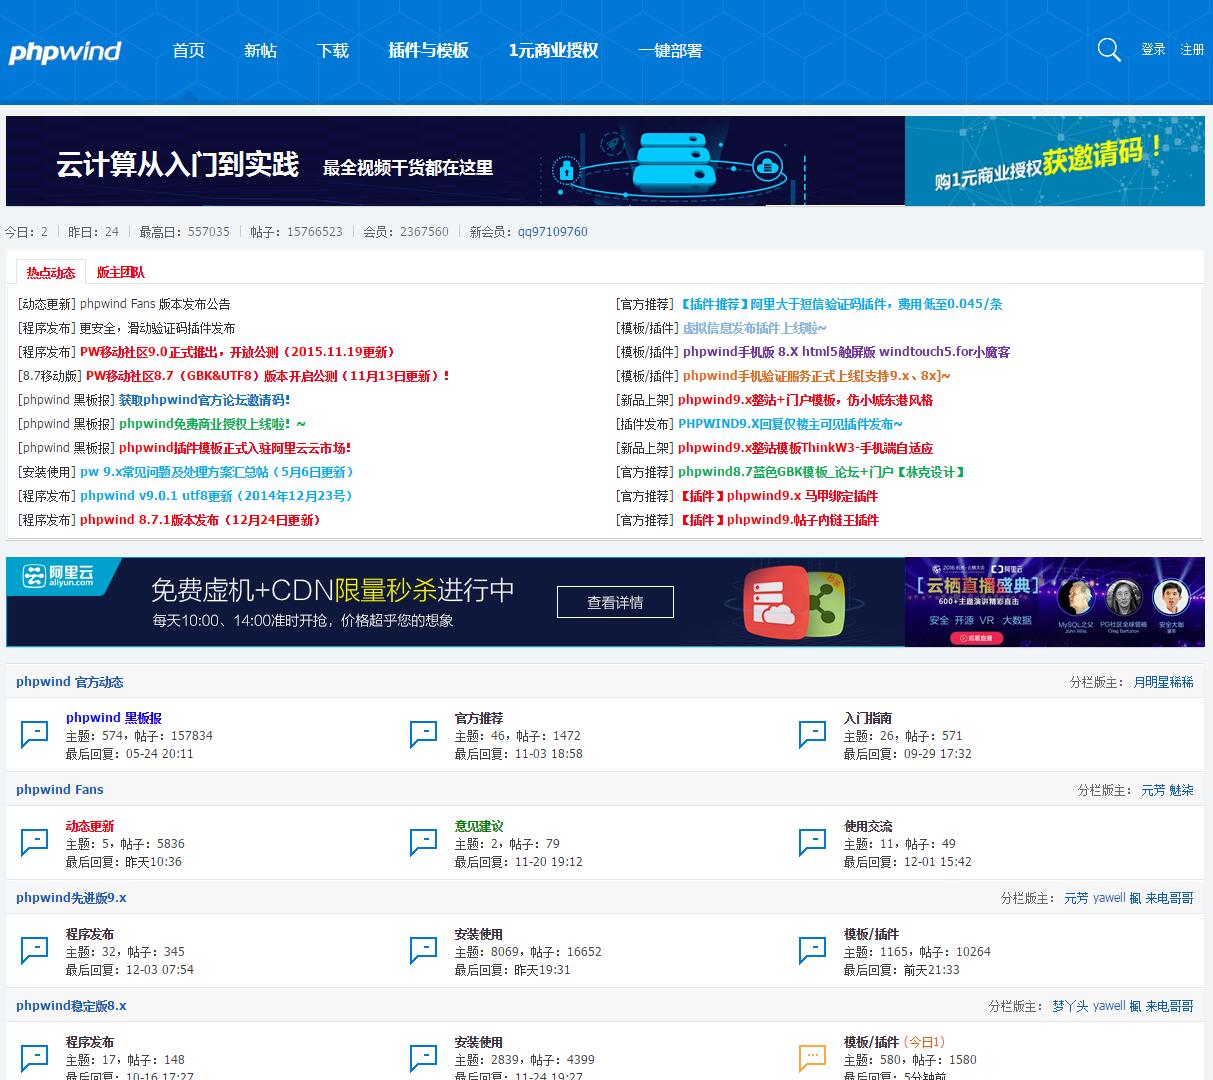Click forum icon beside 9.x 安装使用
1213x1080 pixels.
click(x=424, y=951)
